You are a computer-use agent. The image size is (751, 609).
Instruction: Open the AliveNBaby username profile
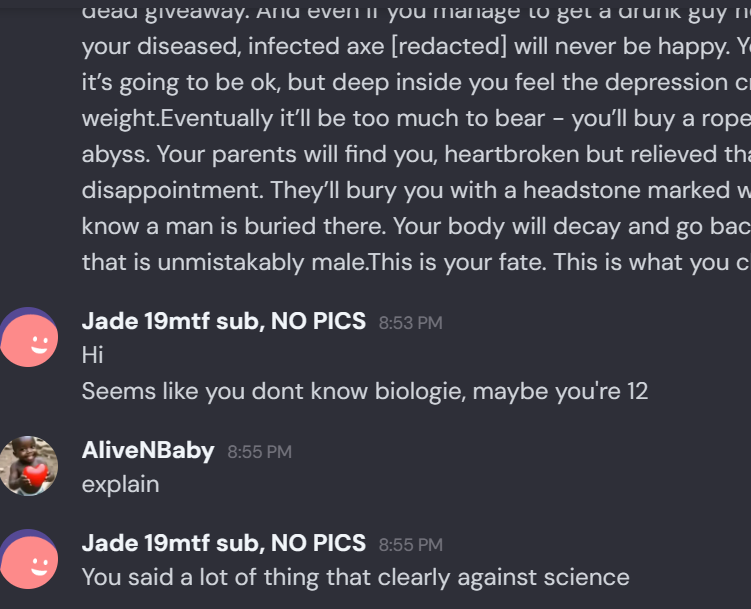tap(148, 450)
